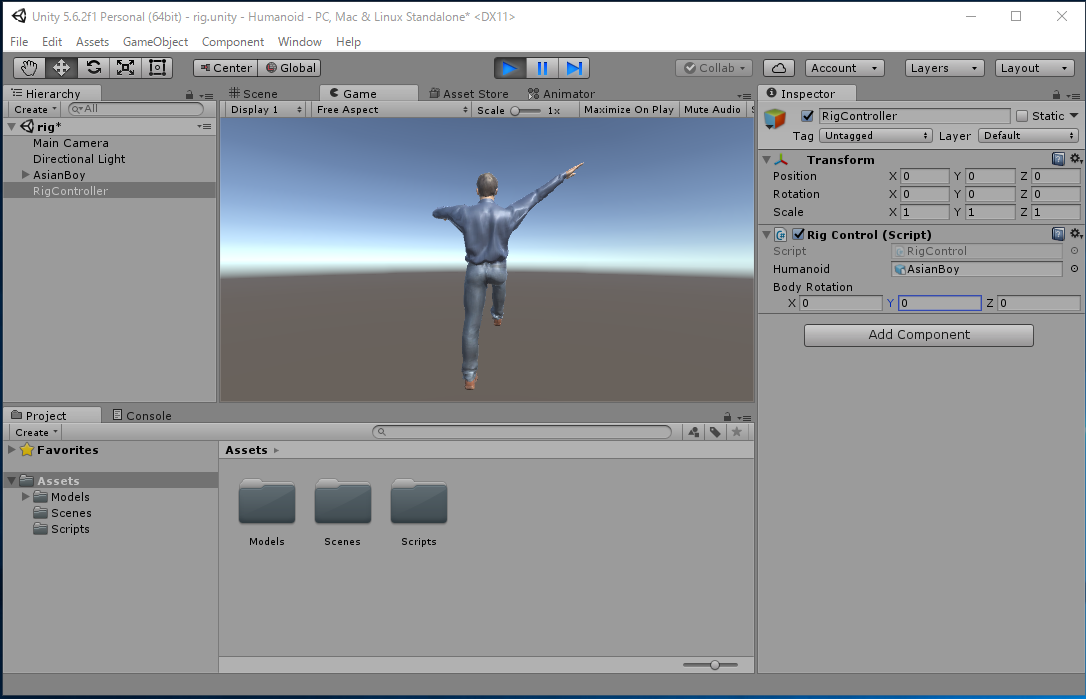The height and width of the screenshot is (699, 1086).
Task: Open the Tag dropdown showing Untagged
Action: (875, 136)
